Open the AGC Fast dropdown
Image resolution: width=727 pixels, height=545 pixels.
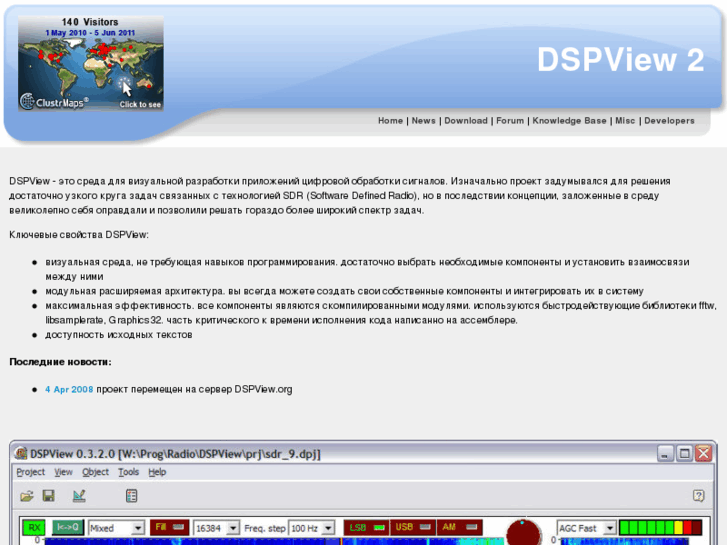point(587,528)
